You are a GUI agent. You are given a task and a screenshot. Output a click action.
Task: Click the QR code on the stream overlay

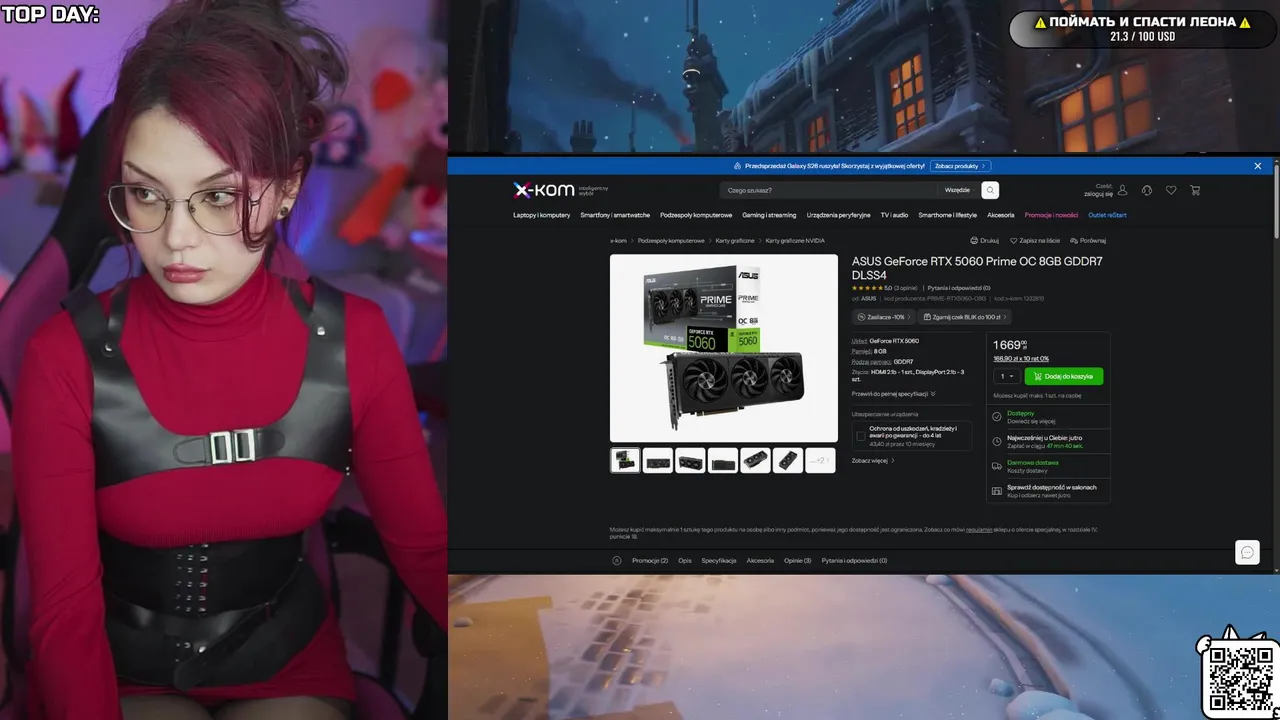[1240, 680]
